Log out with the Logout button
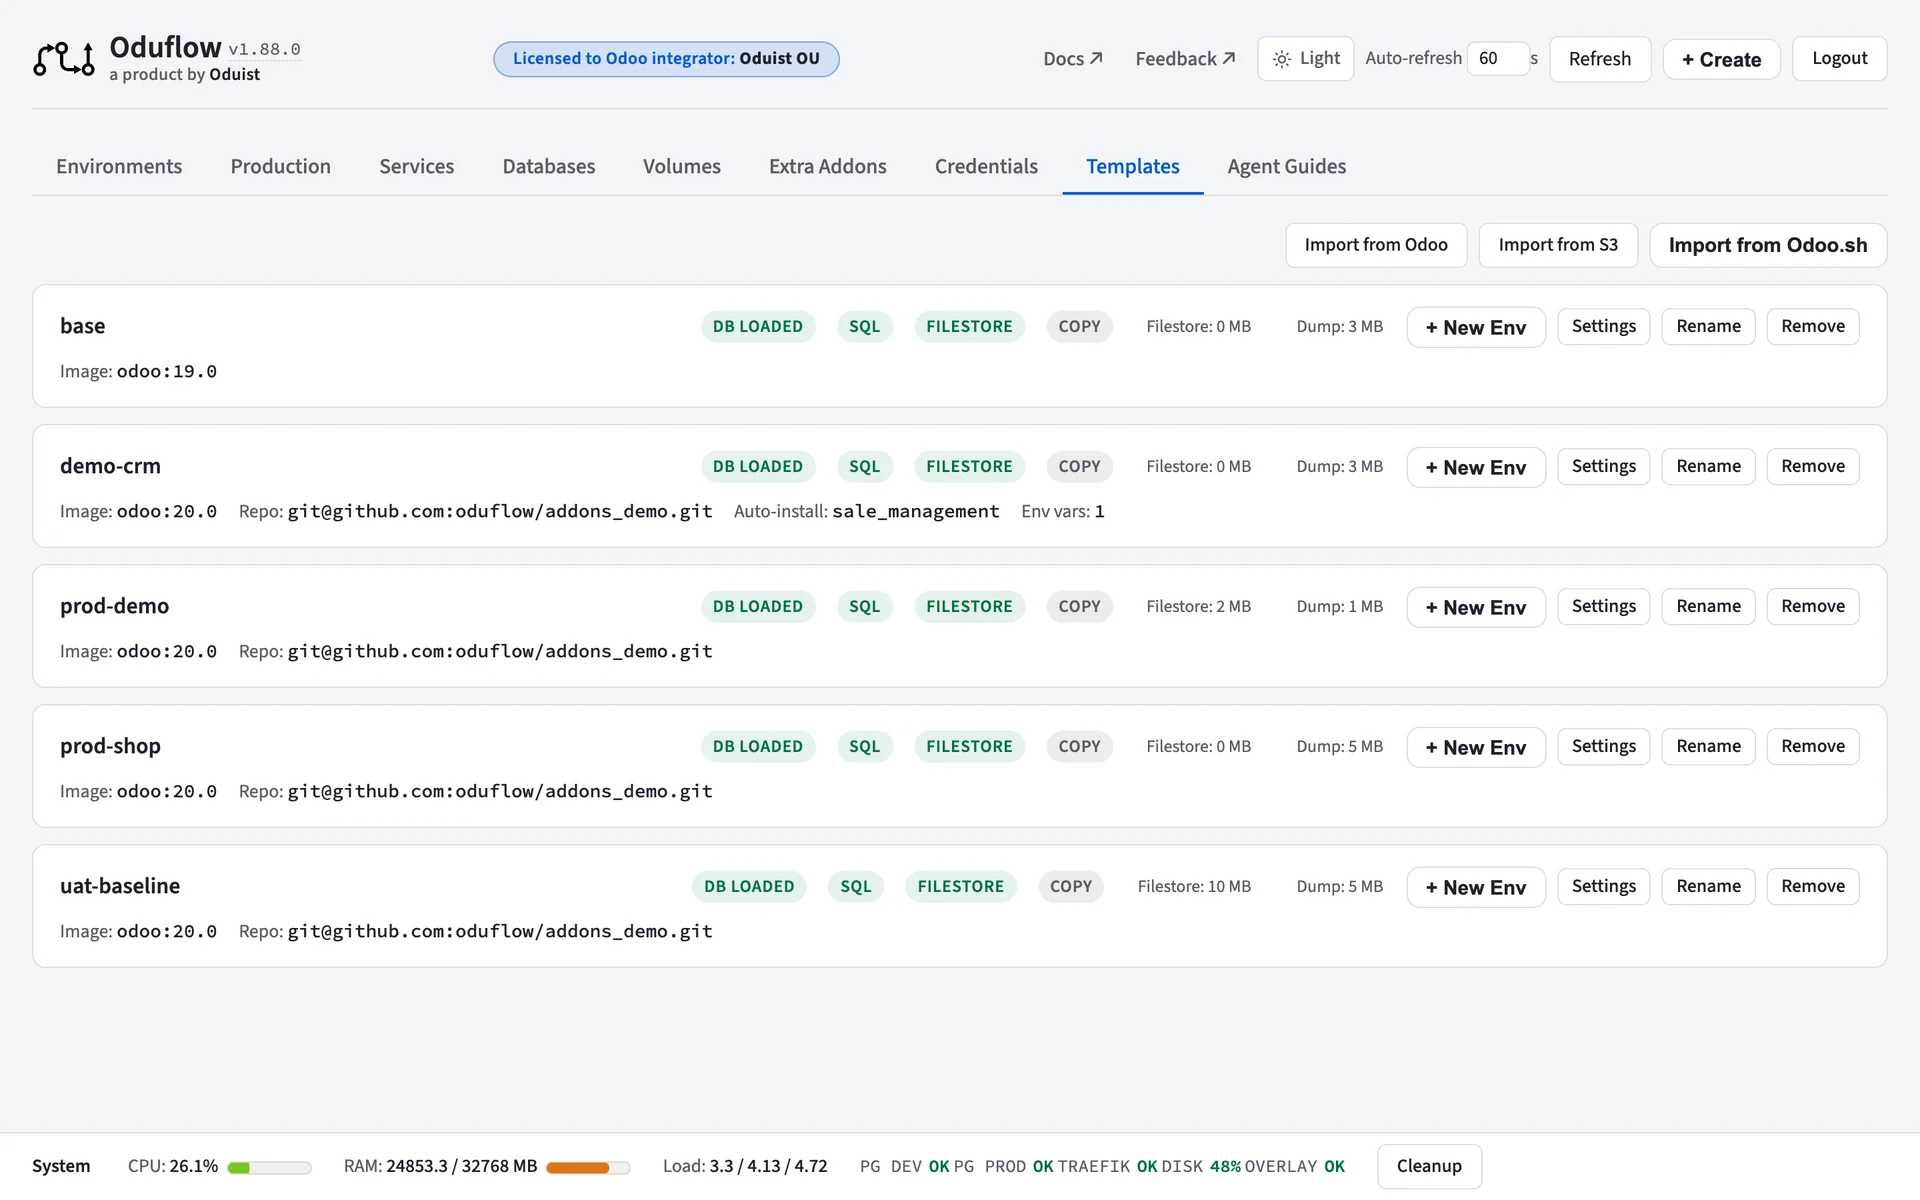This screenshot has width=1920, height=1200. [x=1839, y=59]
